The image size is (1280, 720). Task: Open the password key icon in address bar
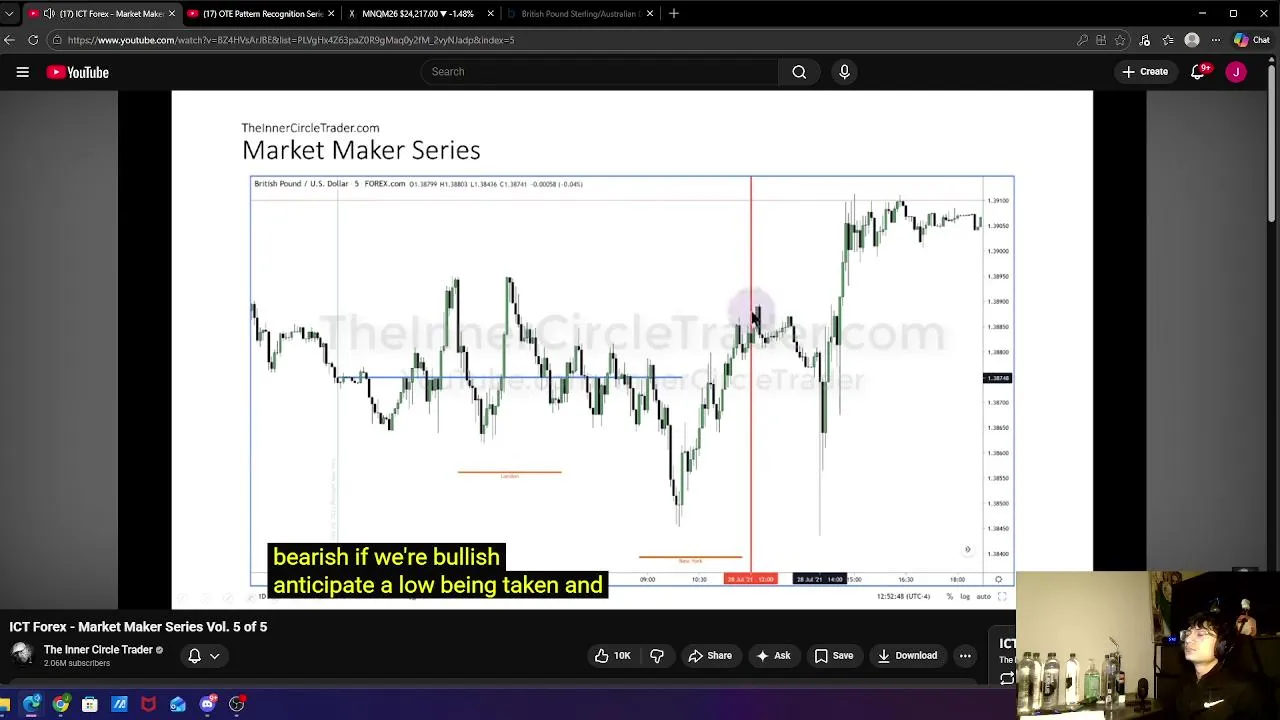(1082, 40)
